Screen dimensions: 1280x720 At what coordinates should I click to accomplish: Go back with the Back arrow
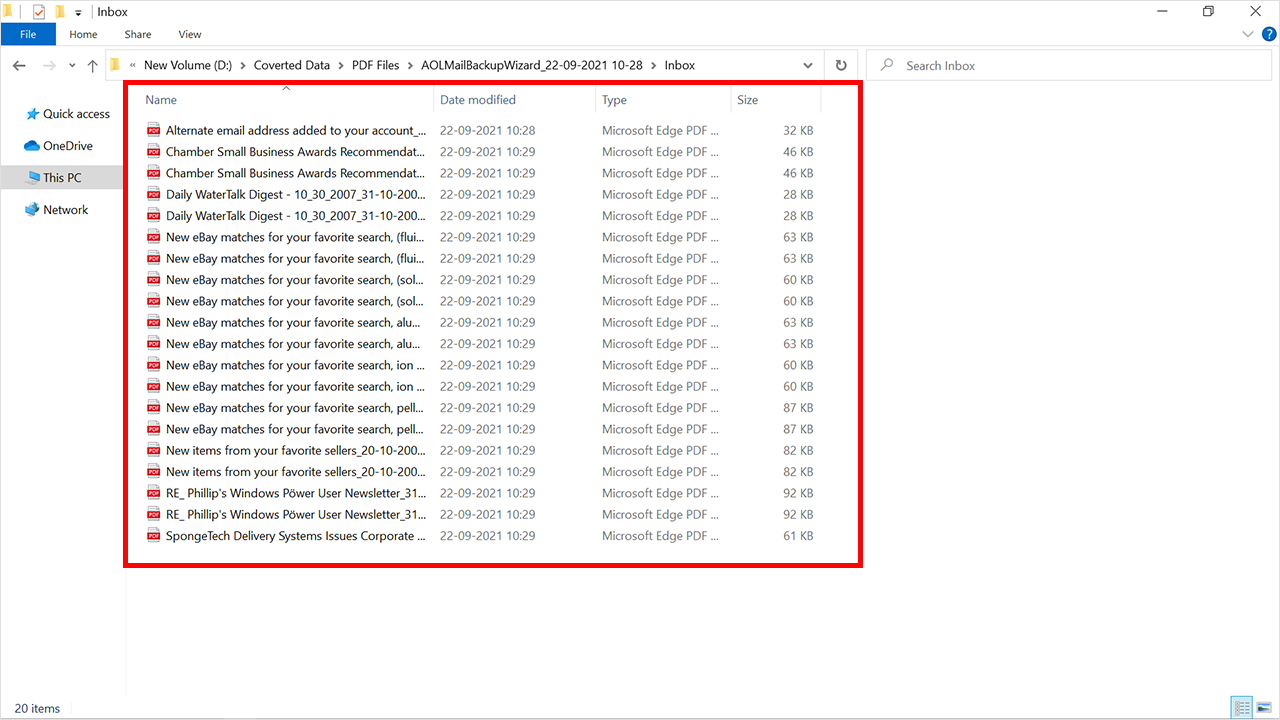pos(19,65)
